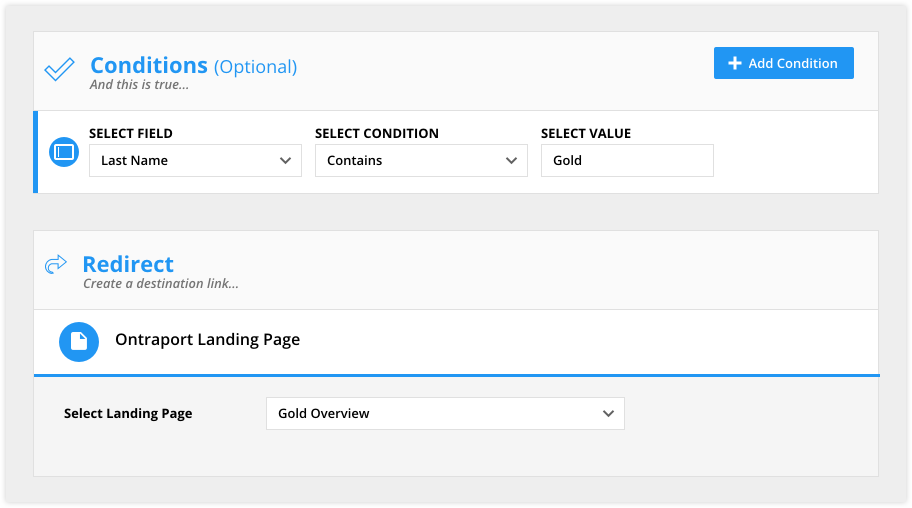Image resolution: width=912 pixels, height=508 pixels.
Task: Click the chevron in the Select Condition box
Action: [x=511, y=161]
